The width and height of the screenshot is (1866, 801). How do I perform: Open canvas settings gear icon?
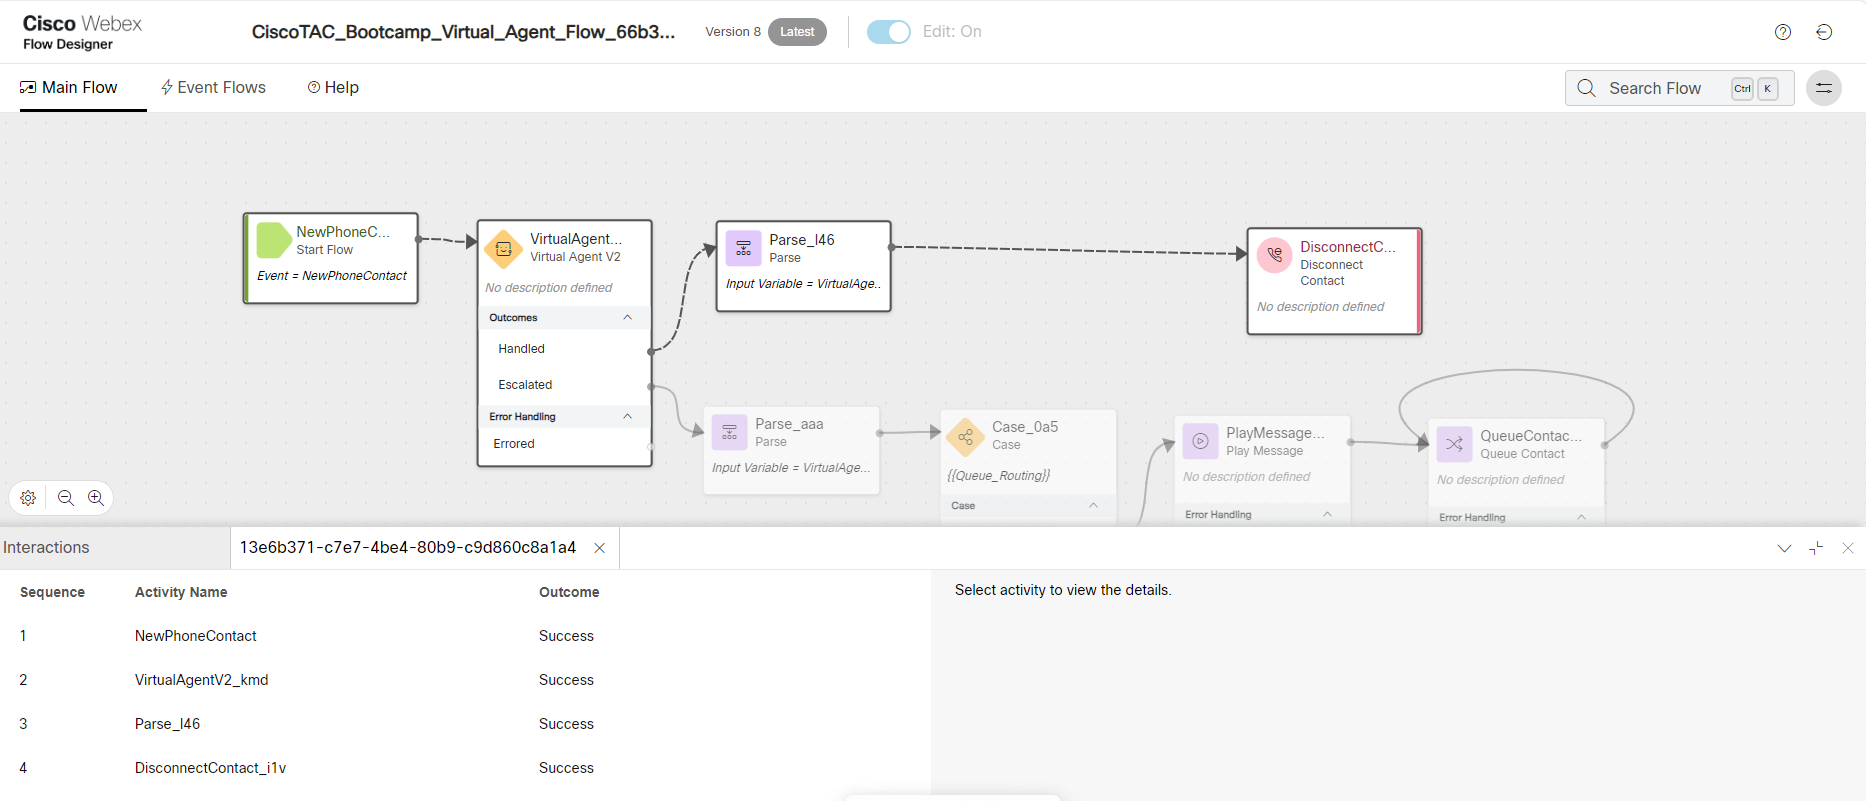(x=28, y=498)
